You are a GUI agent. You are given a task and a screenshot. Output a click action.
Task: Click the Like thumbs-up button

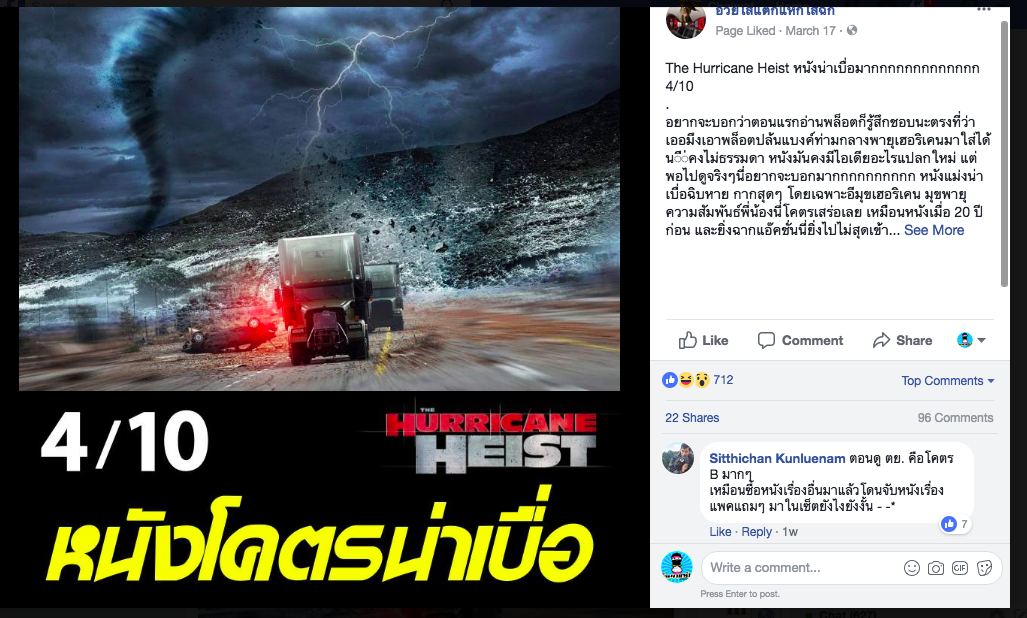pyautogui.click(x=703, y=340)
